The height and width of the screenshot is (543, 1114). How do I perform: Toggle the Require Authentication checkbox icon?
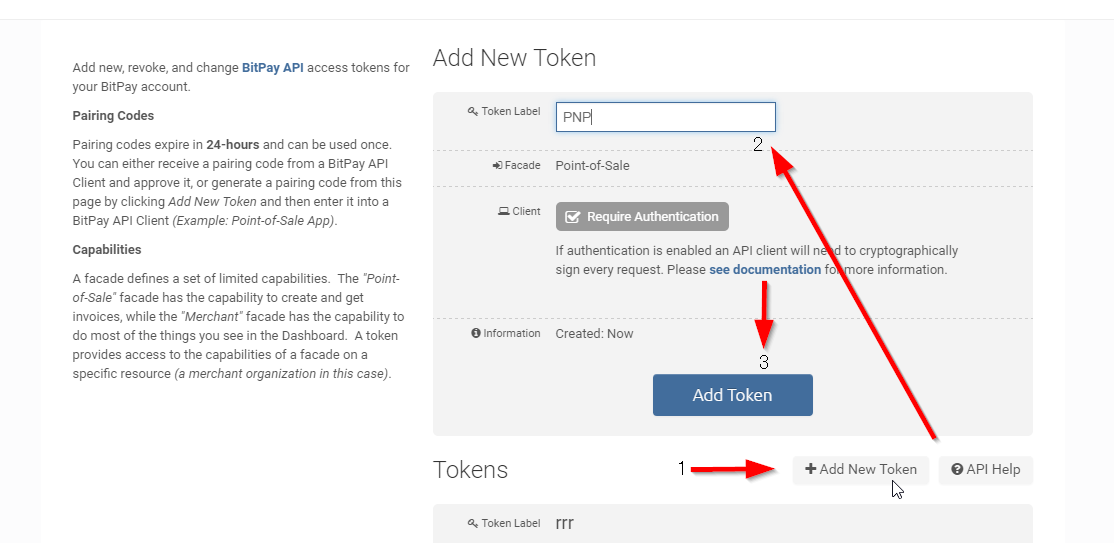pos(573,217)
